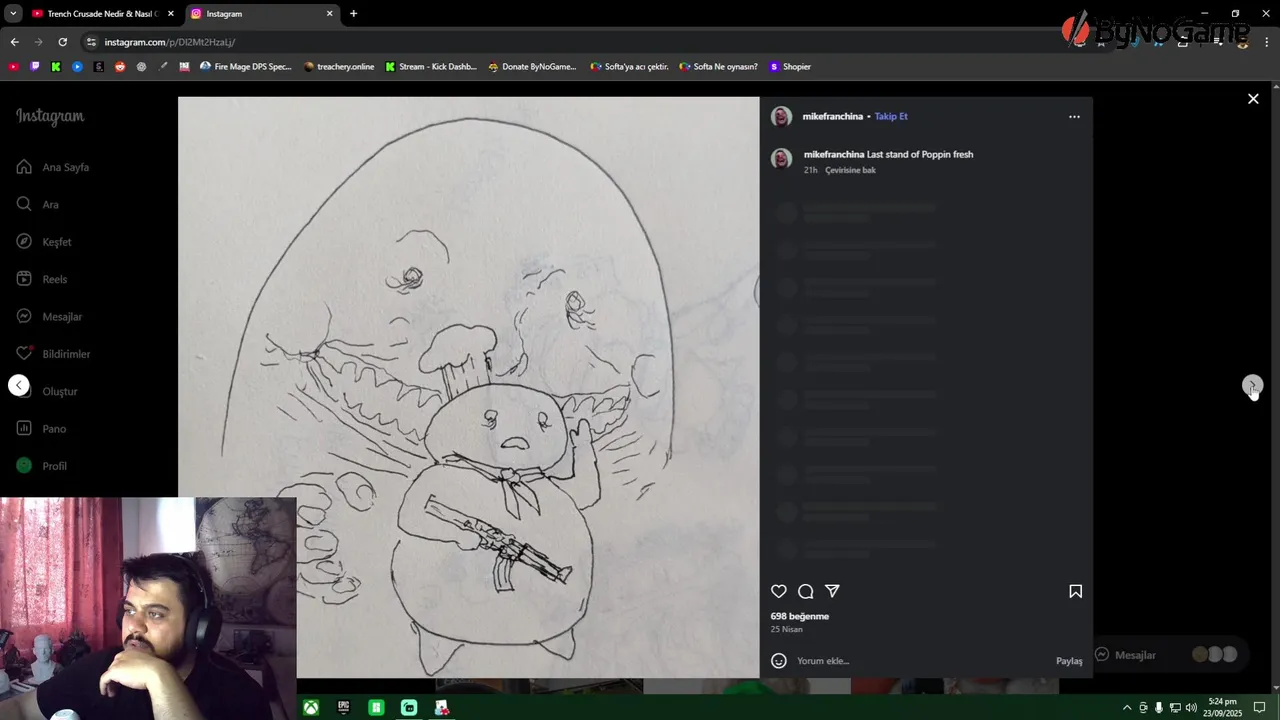Viewport: 1280px width, 720px height.
Task: Open Xbox app on taskbar
Action: coord(312,708)
